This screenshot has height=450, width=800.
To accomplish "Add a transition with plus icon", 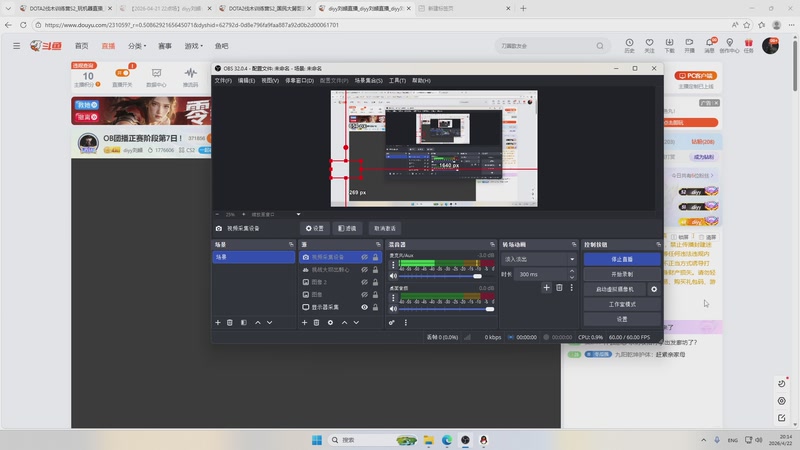I will pos(546,288).
